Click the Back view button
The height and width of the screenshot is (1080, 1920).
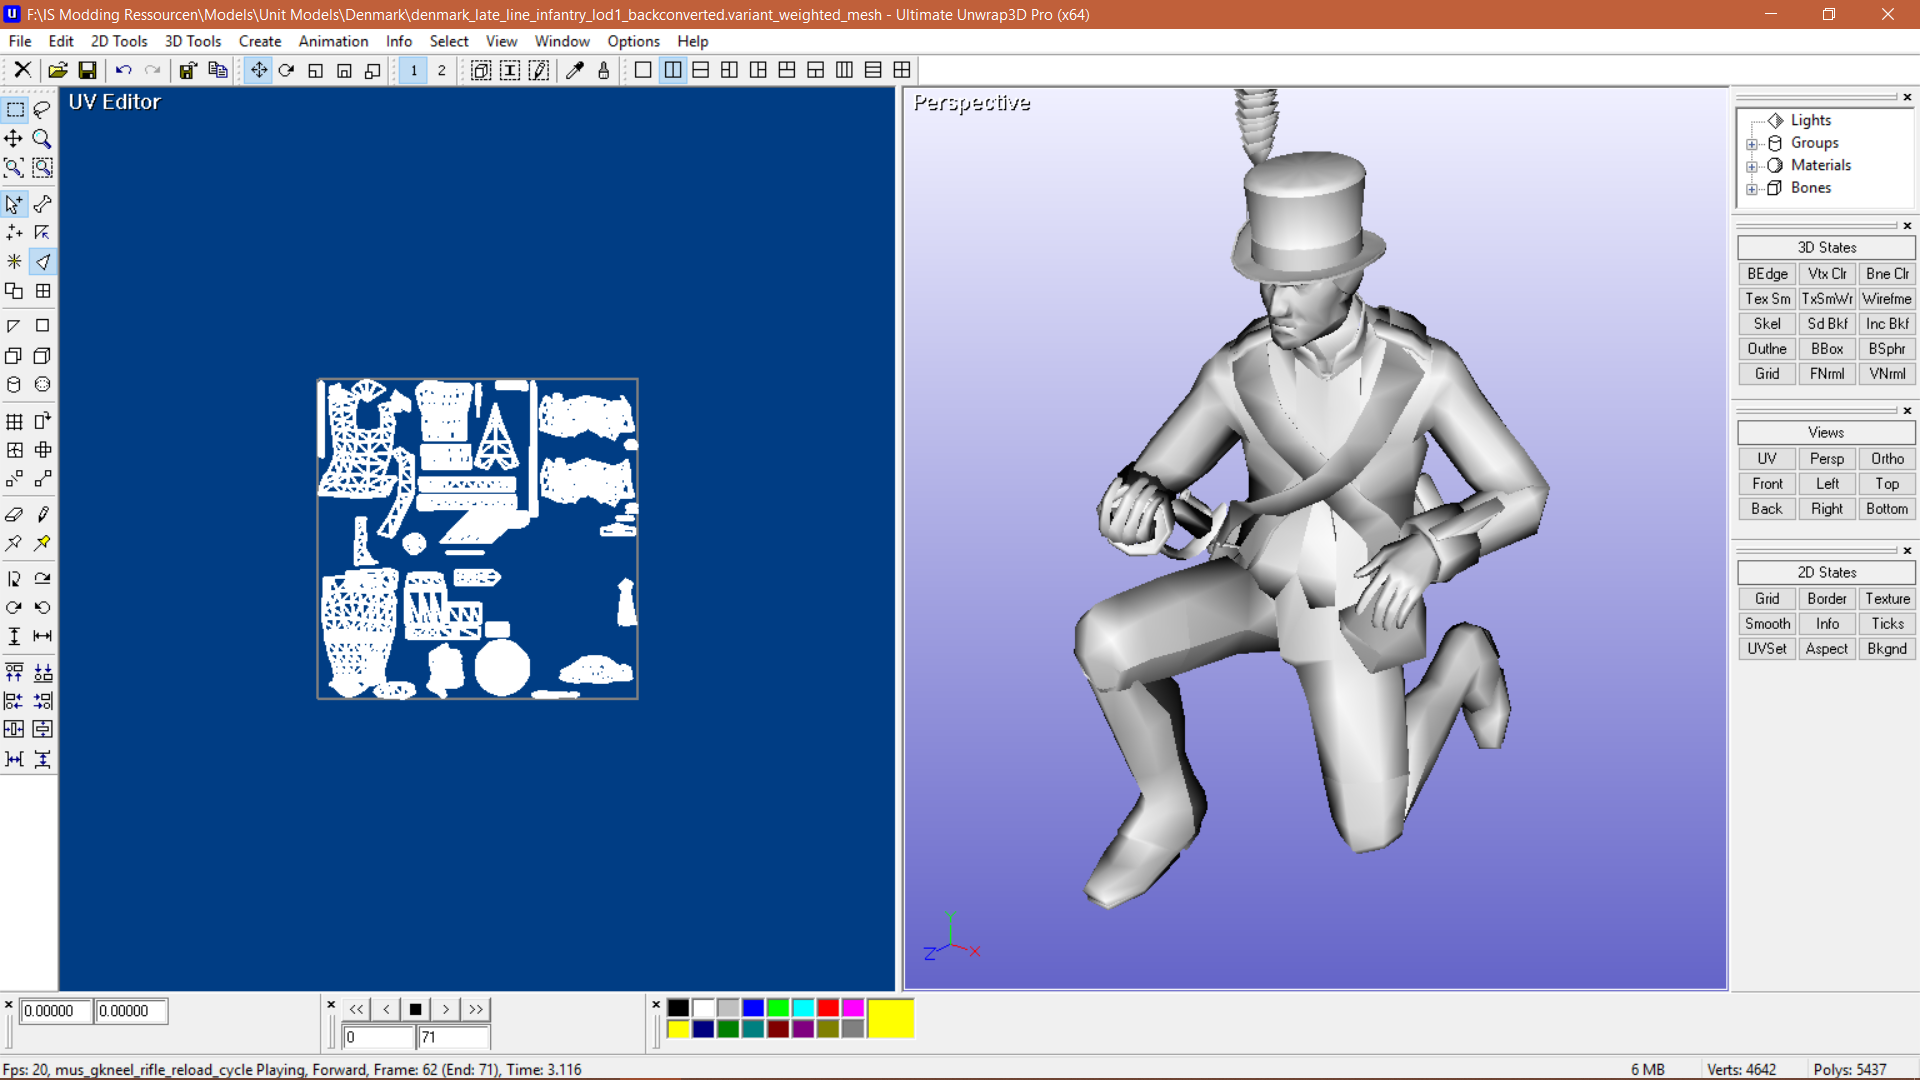point(1767,509)
